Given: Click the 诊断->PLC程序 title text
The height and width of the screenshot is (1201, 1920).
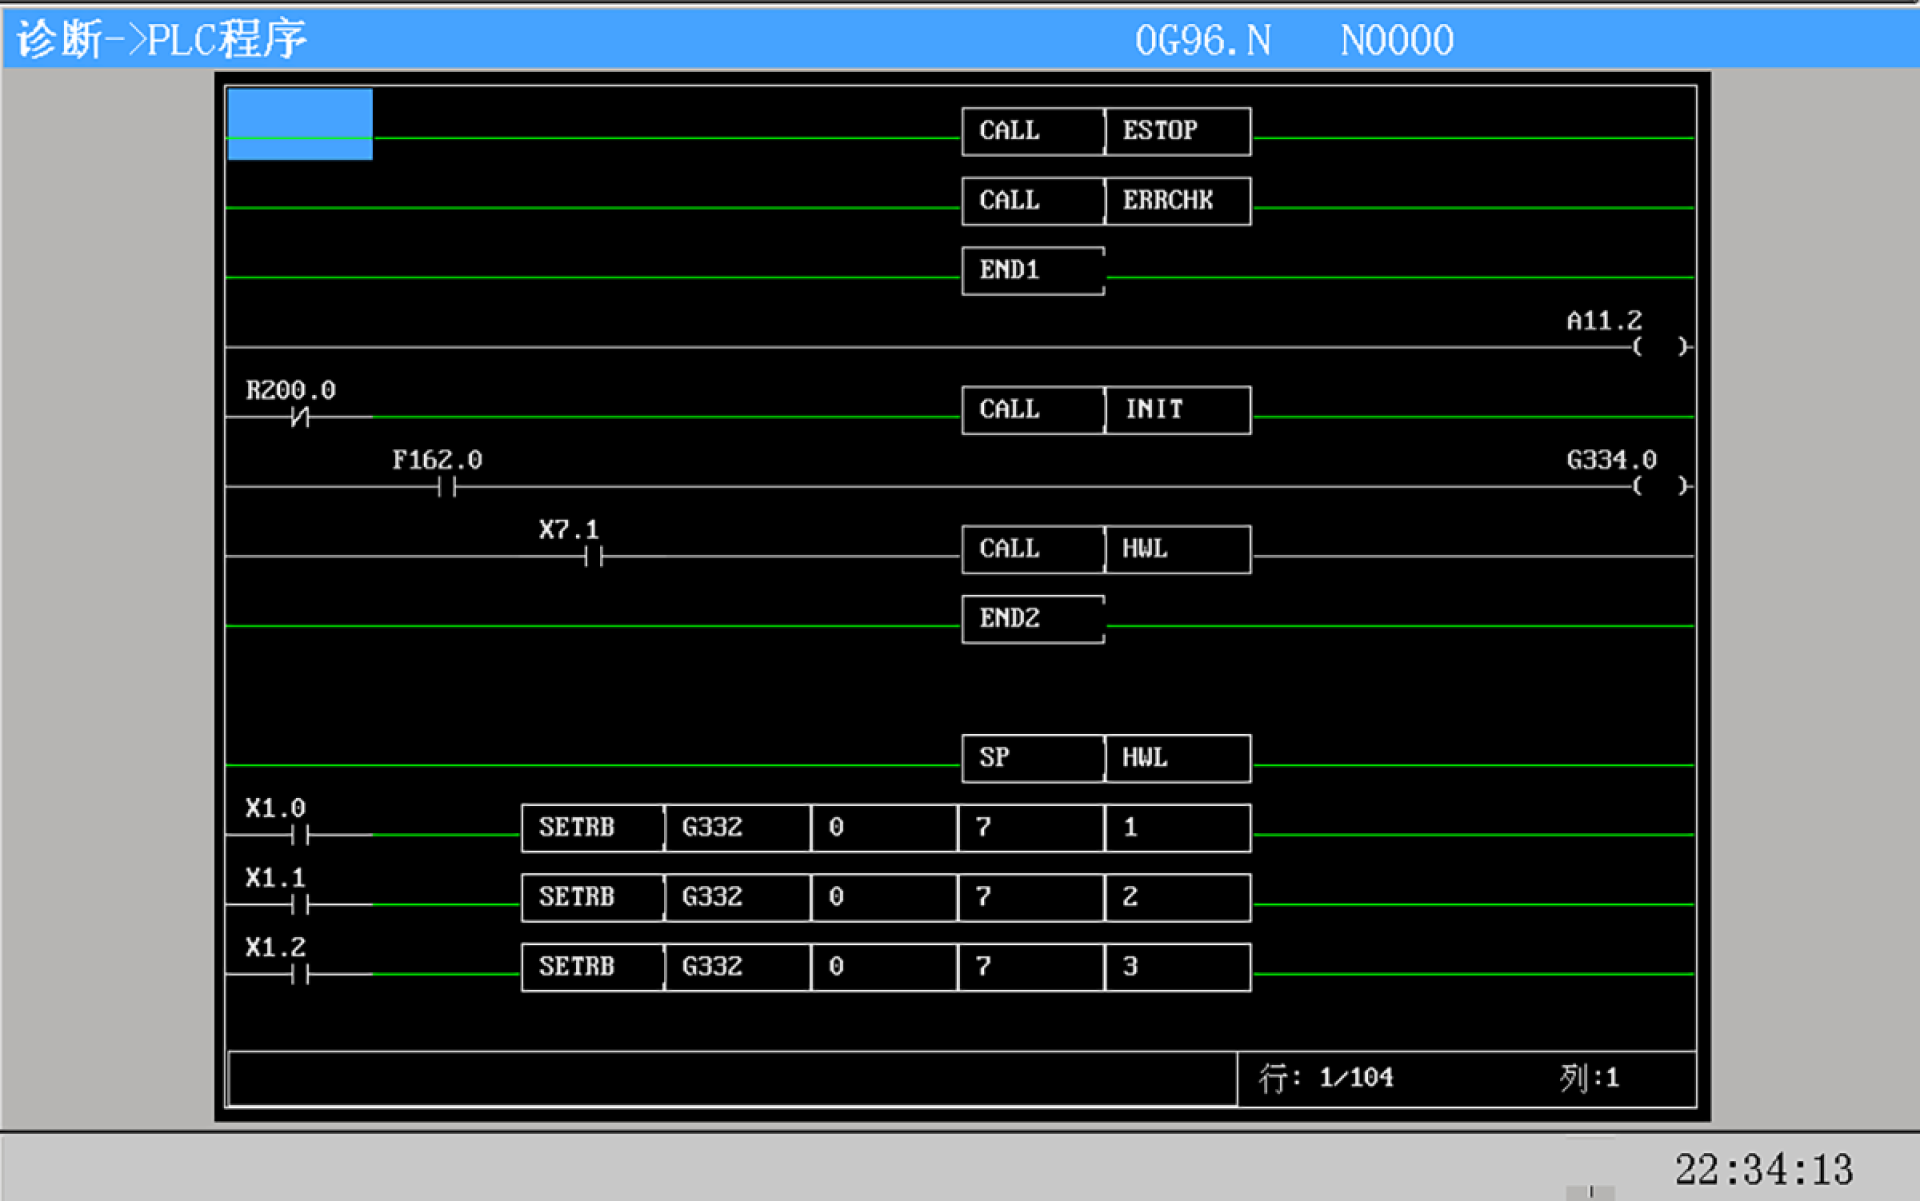Looking at the screenshot, I should pos(162,40).
